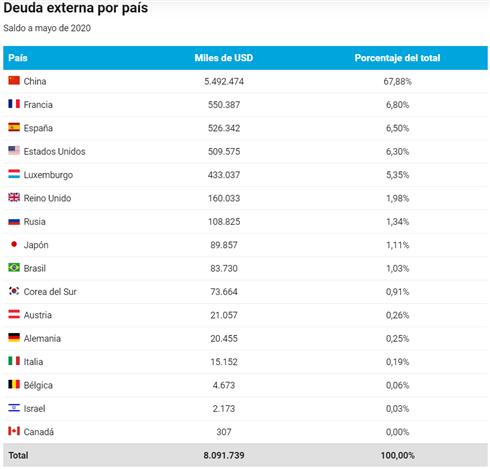490x469 pixels.
Task: Click the United States flag icon
Action: click(x=14, y=150)
